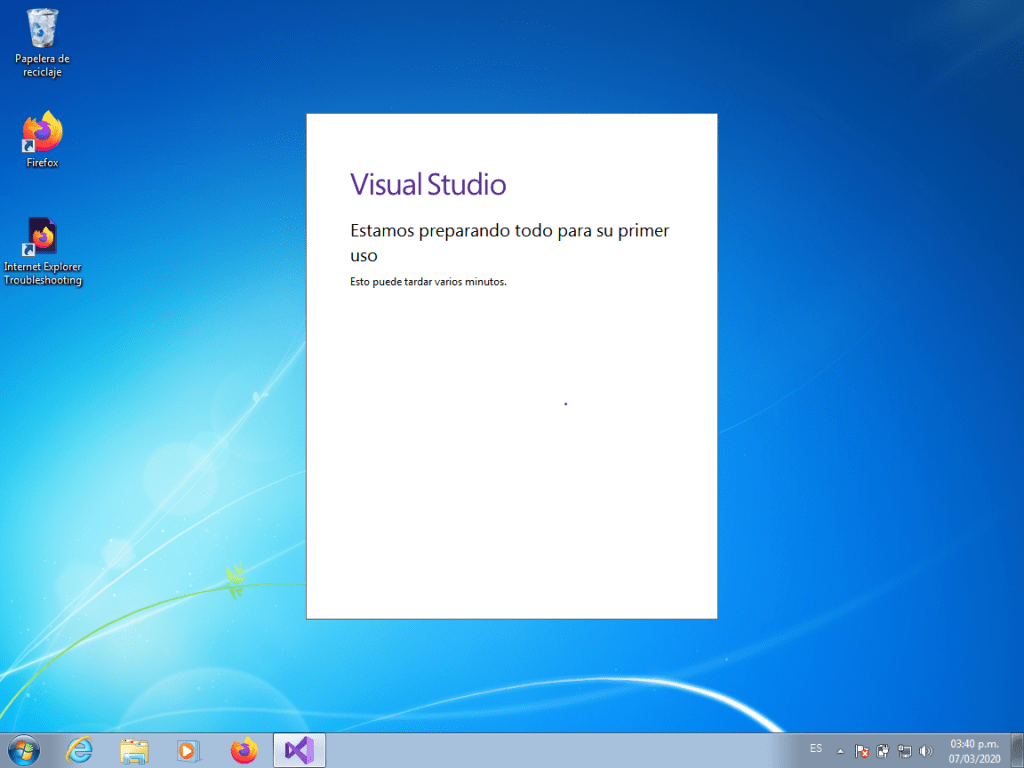This screenshot has width=1024, height=768.
Task: Select Internet Explorer Troubleshooting desktop shortcut
Action: pyautogui.click(x=42, y=251)
